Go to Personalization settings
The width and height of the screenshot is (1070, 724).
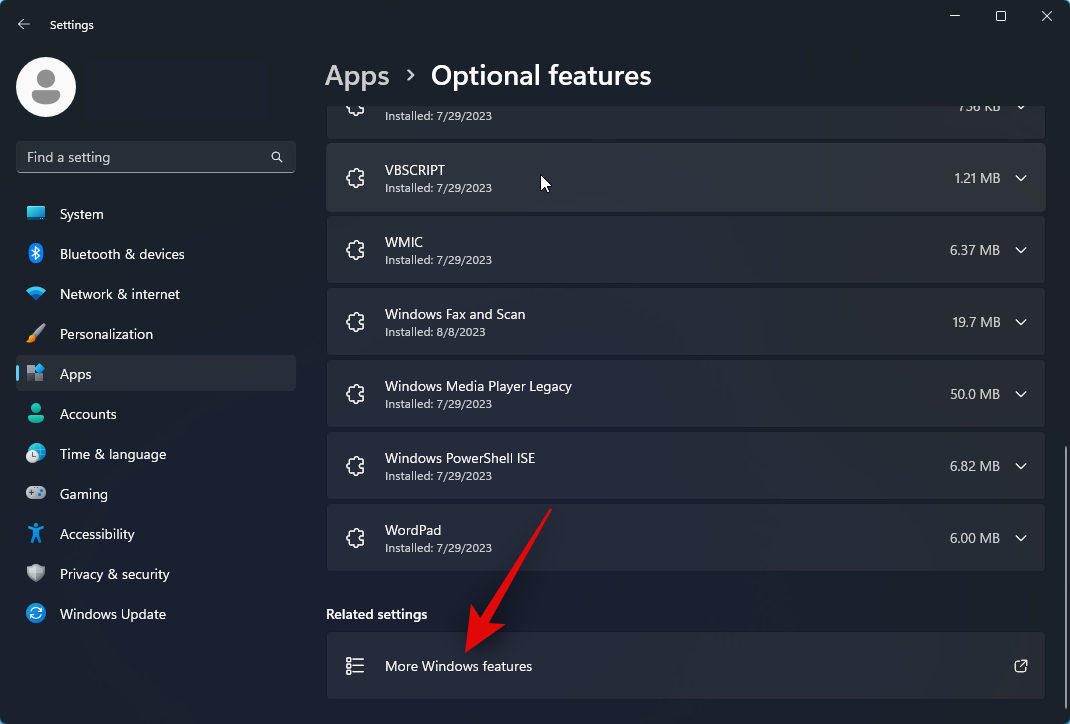(106, 334)
